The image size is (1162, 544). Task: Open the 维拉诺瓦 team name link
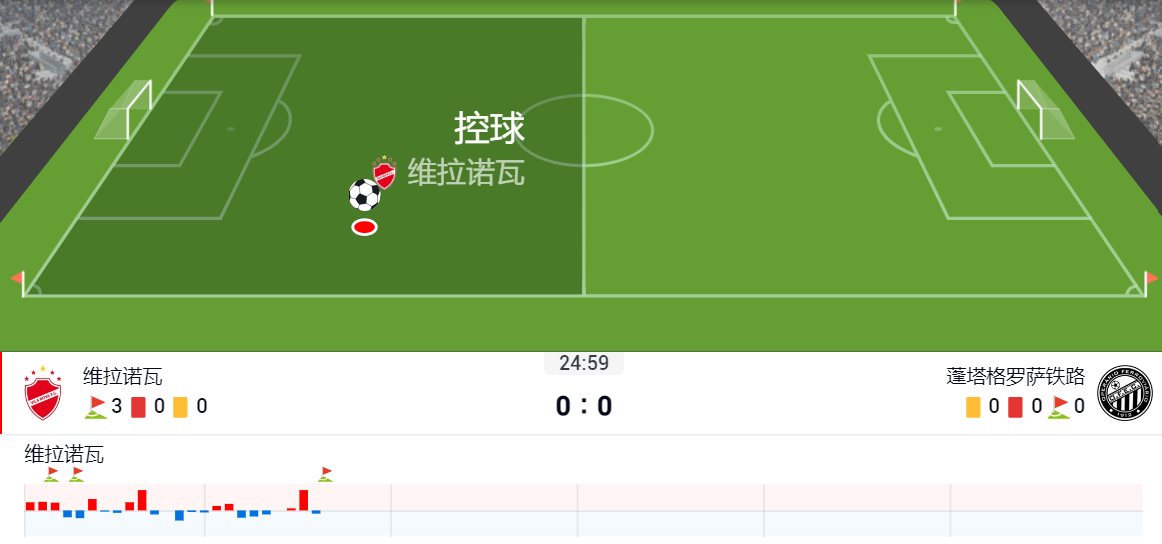click(123, 377)
